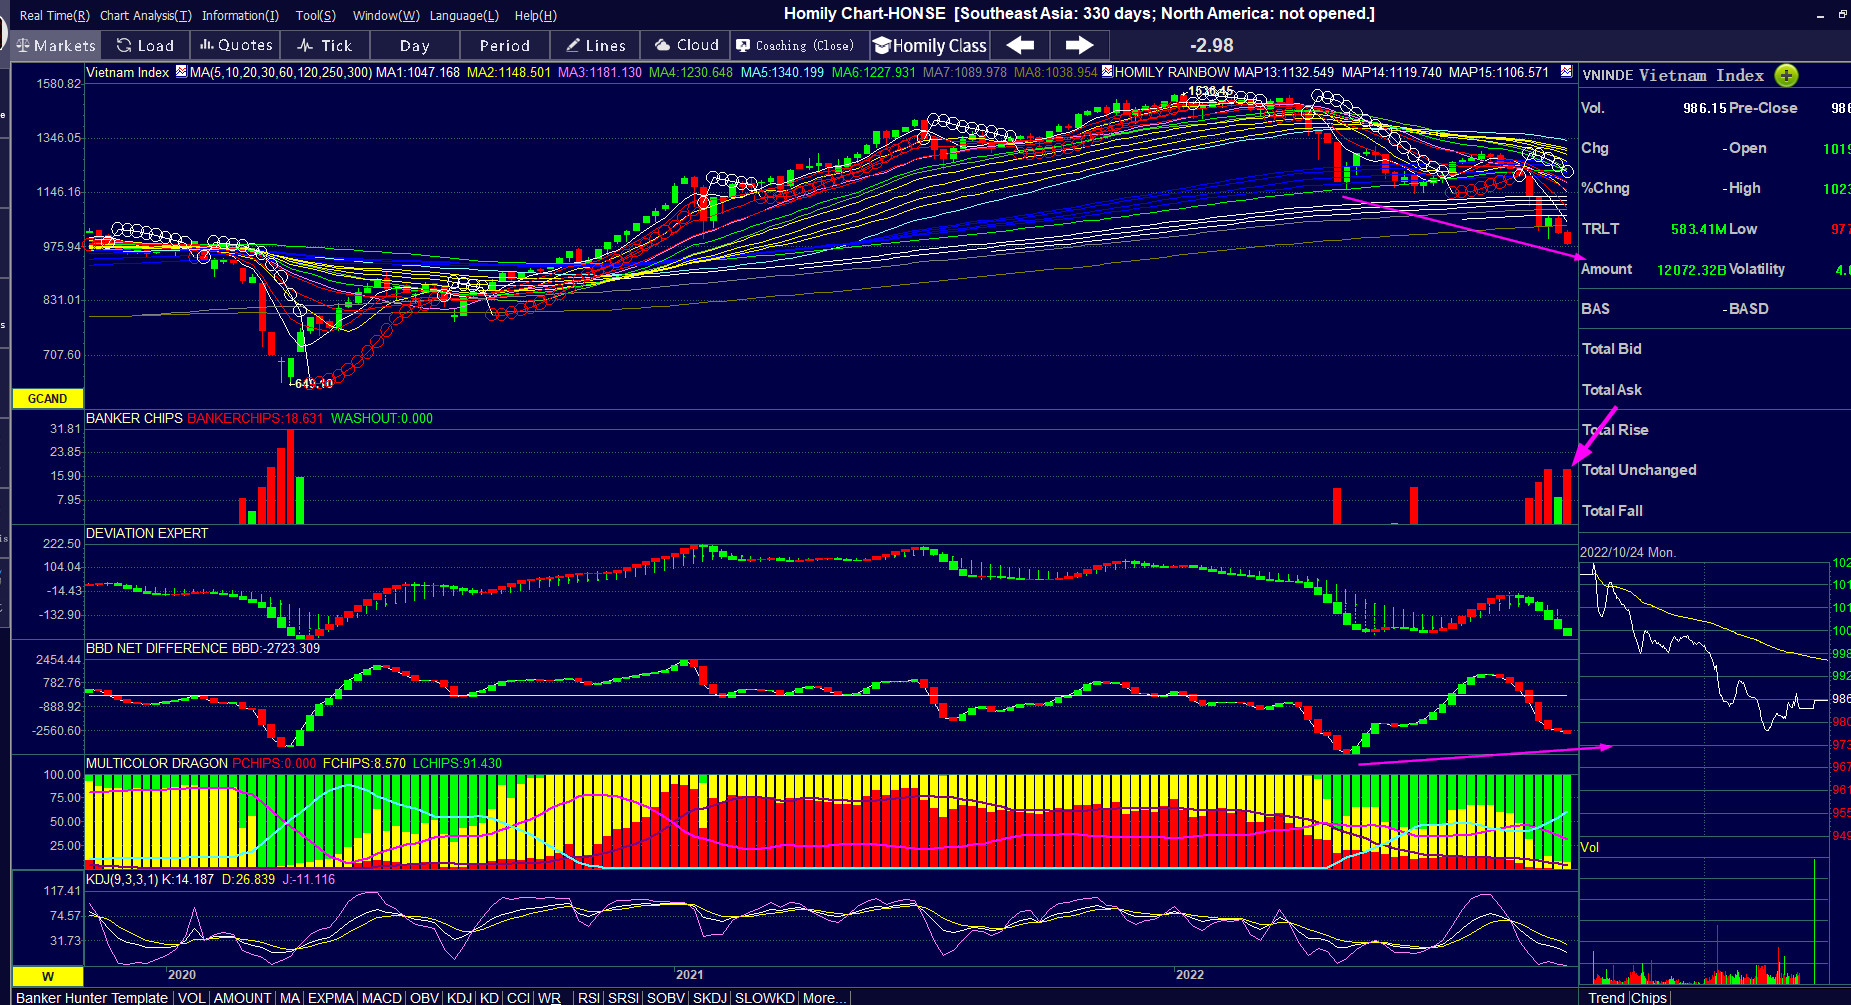Expand the More... indicators list

[x=824, y=998]
